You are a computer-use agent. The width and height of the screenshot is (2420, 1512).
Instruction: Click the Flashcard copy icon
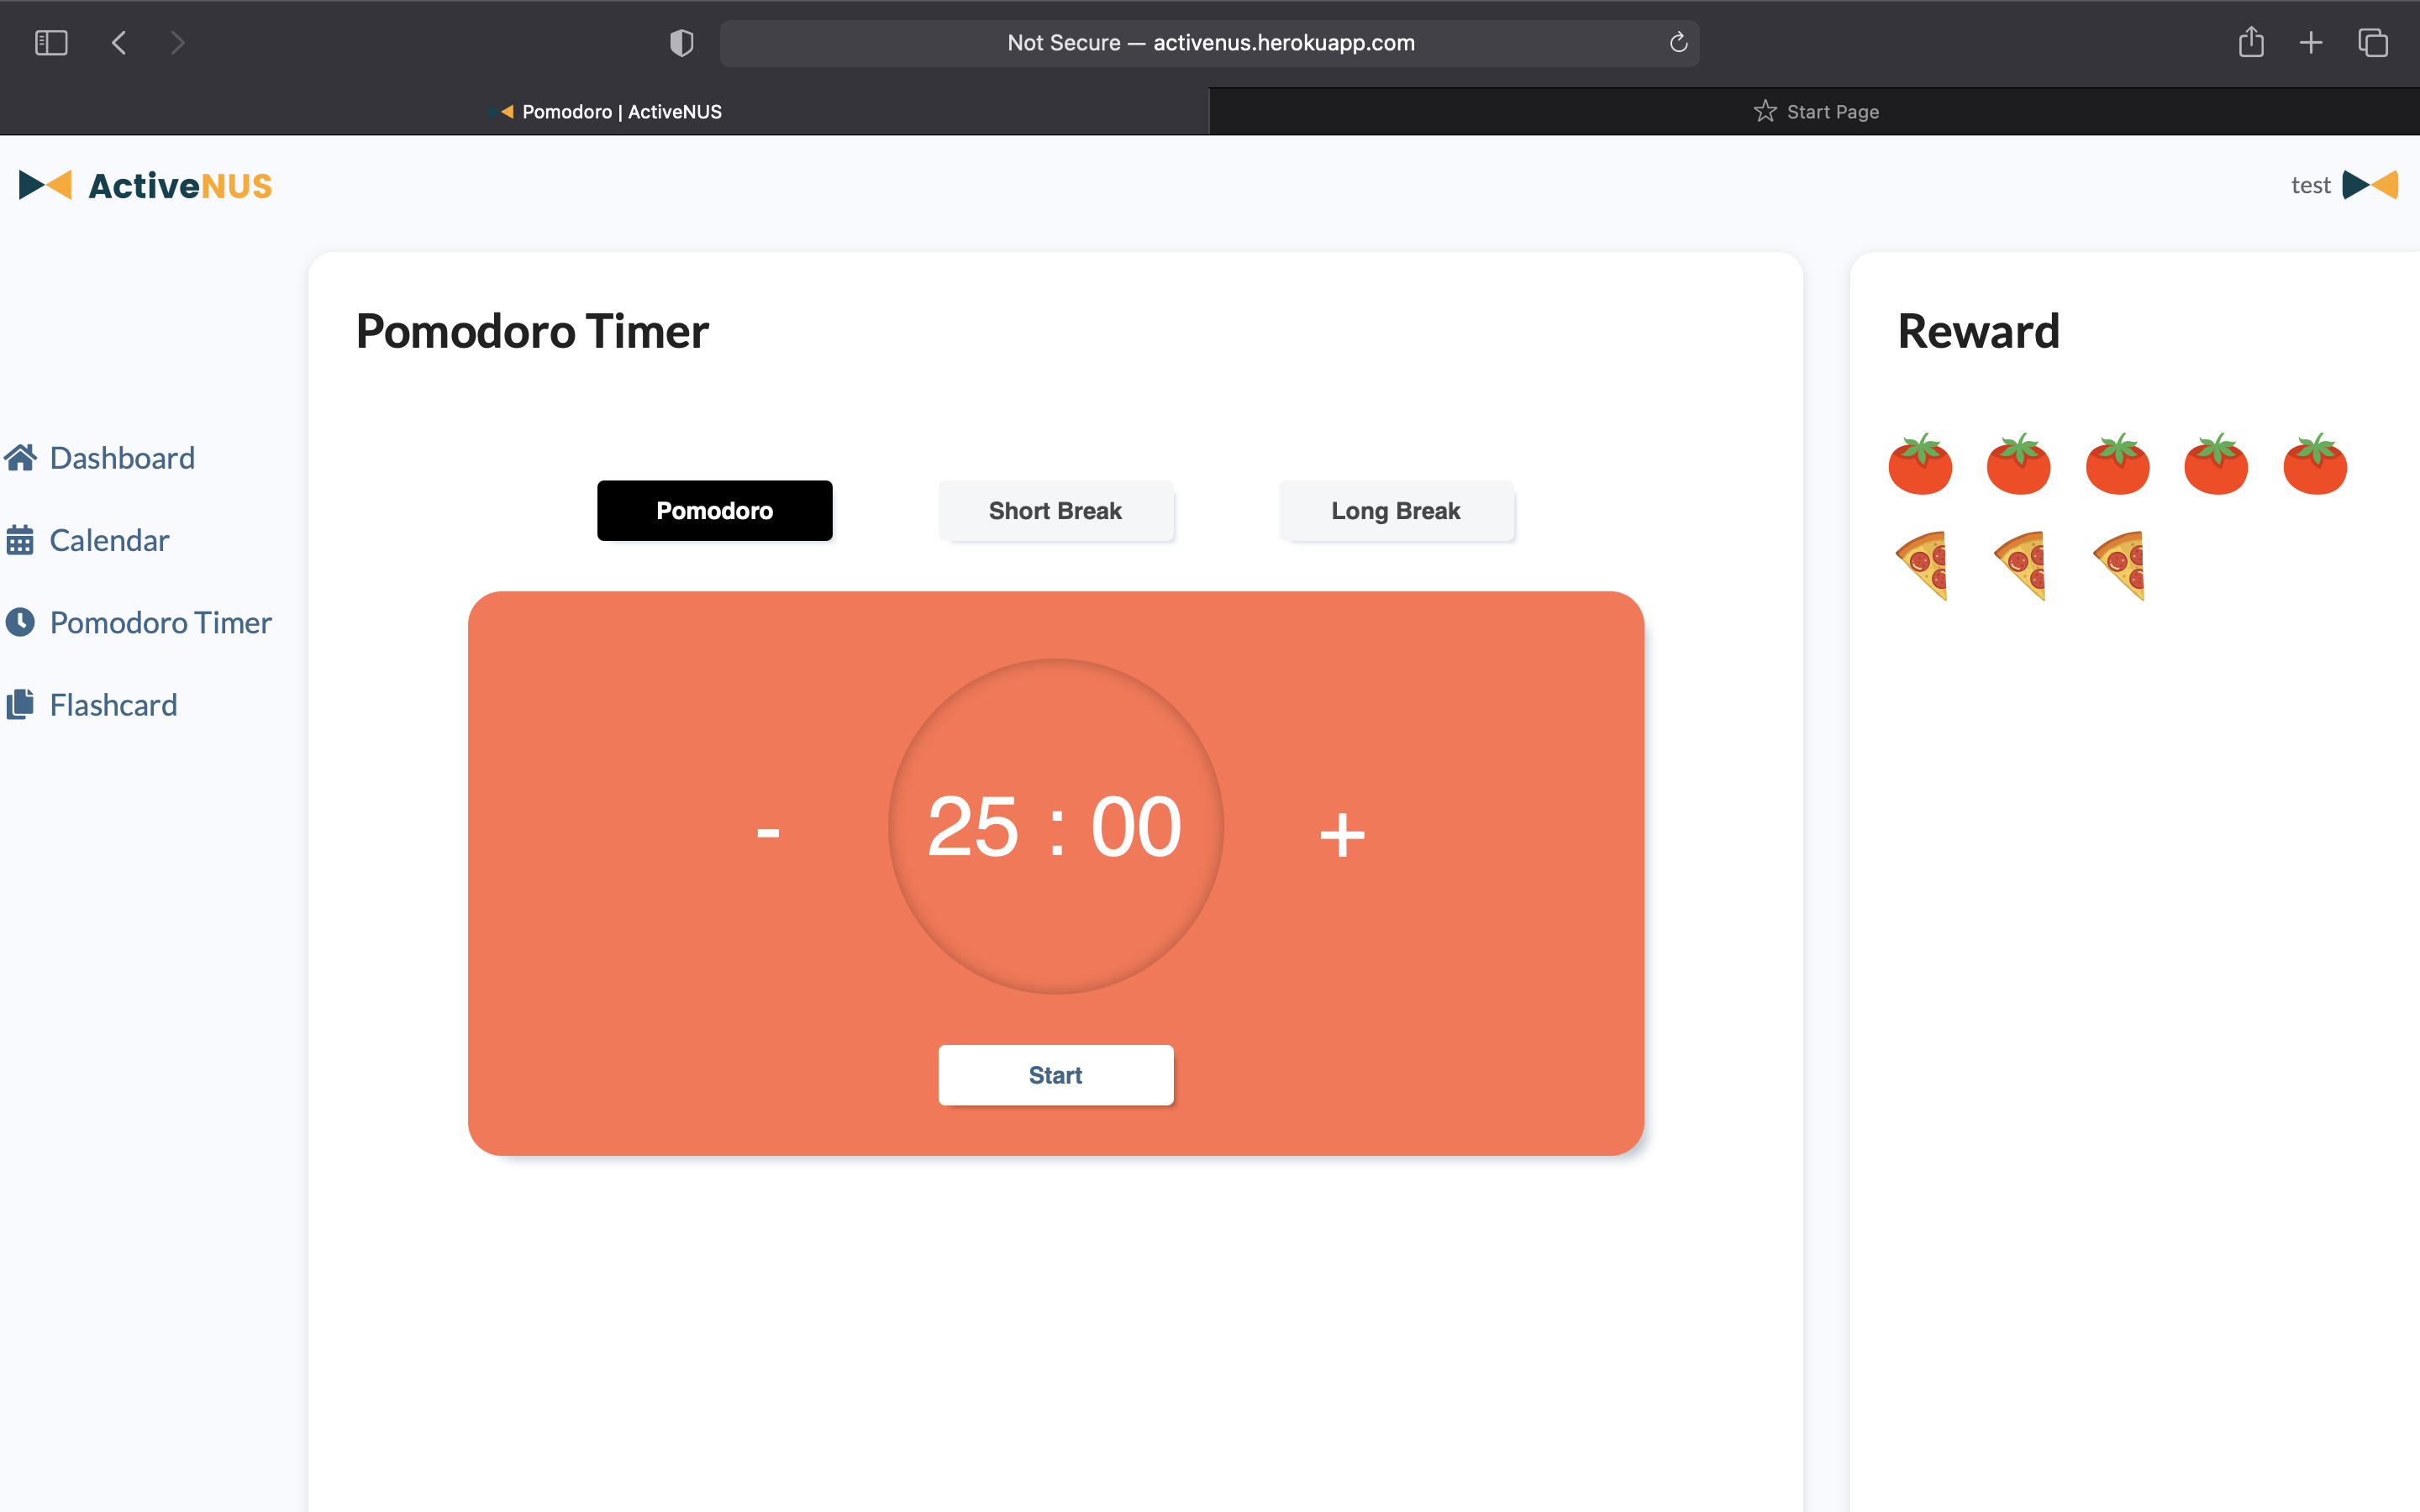20,705
